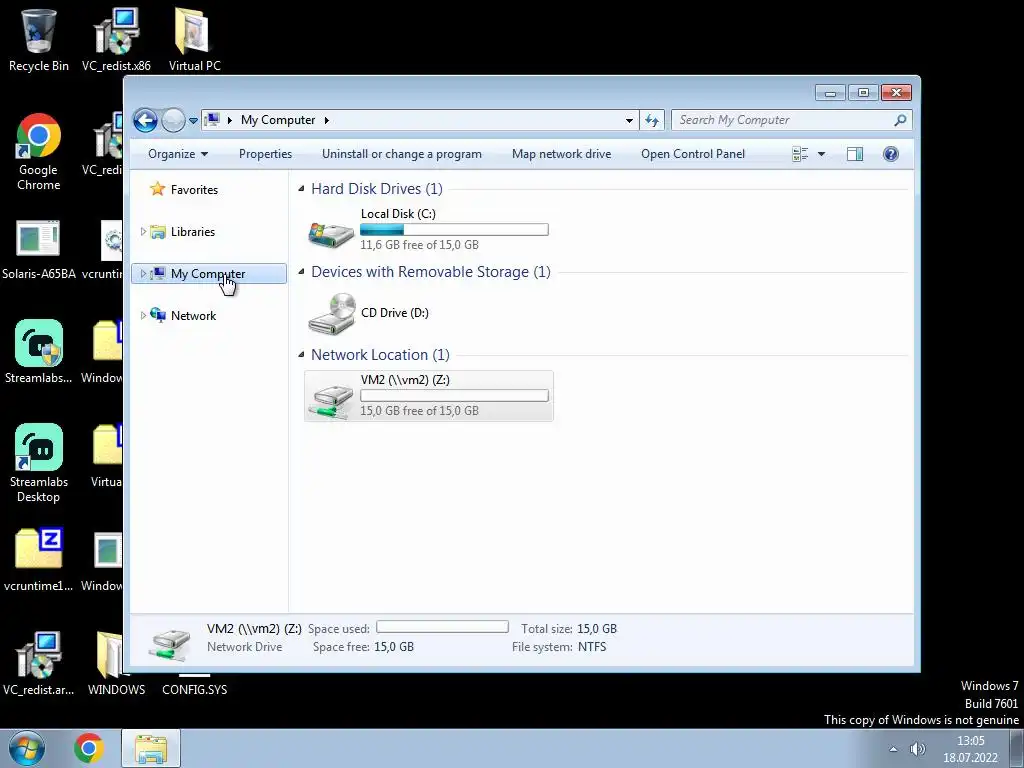The height and width of the screenshot is (768, 1024).
Task: Click 11,6 GB free of 15,0 GB text
Action: click(x=419, y=245)
